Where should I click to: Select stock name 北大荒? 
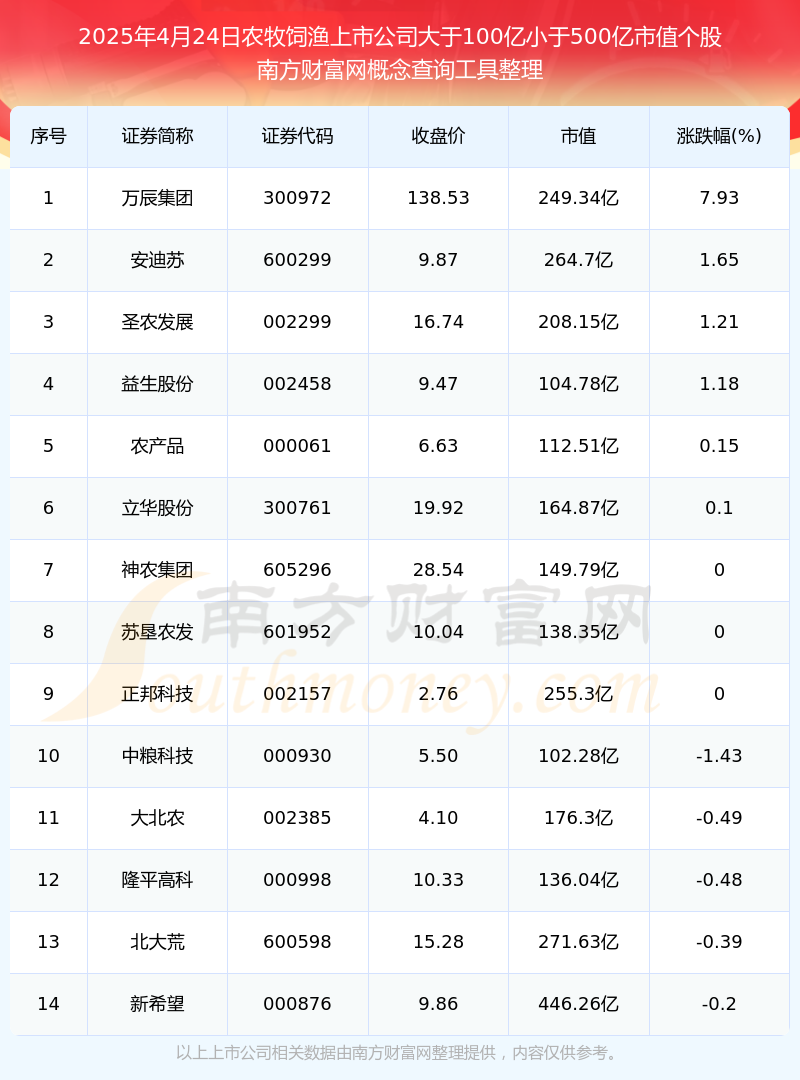tap(157, 942)
